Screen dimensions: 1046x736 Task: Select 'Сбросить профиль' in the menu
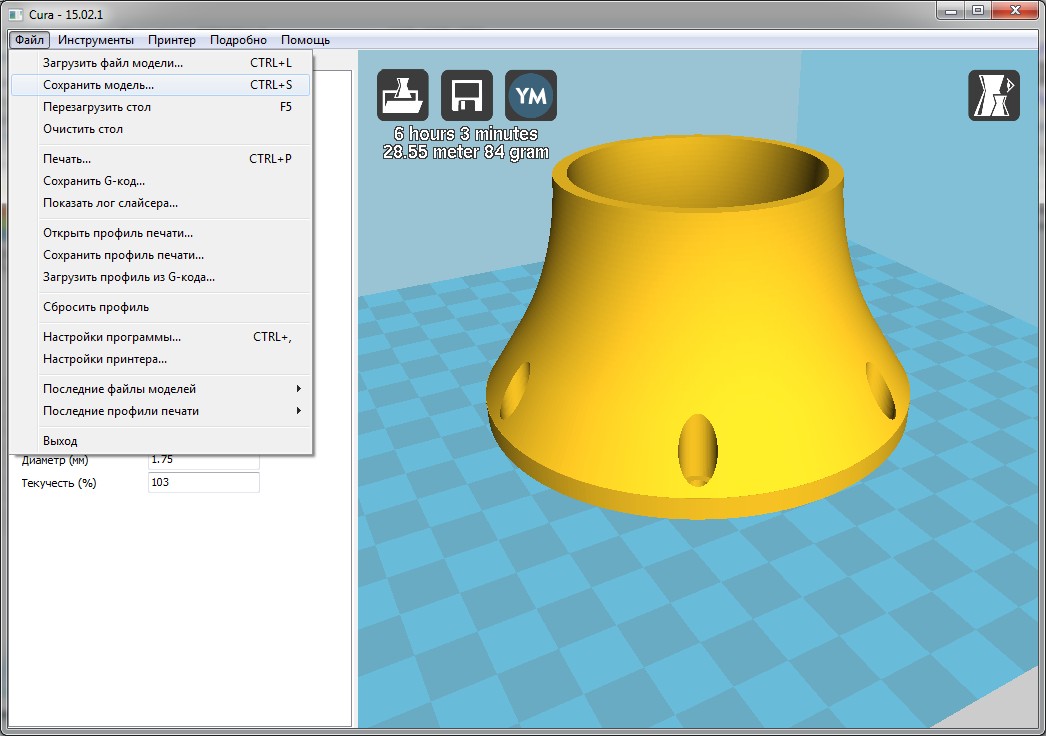click(x=95, y=307)
